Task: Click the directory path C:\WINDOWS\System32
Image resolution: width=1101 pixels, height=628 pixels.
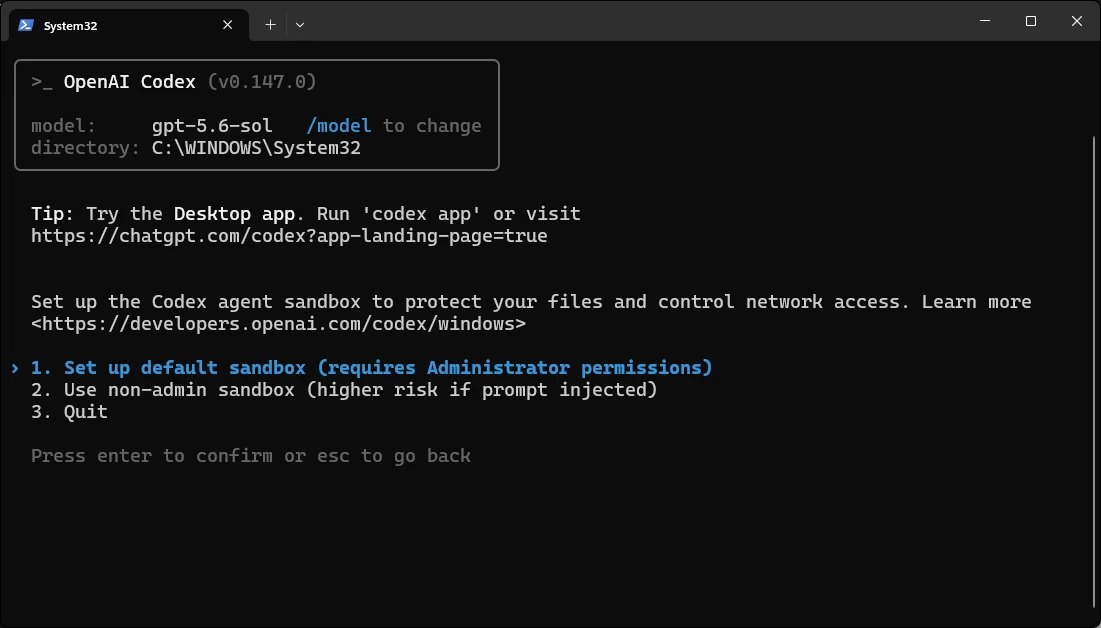Action: (256, 148)
